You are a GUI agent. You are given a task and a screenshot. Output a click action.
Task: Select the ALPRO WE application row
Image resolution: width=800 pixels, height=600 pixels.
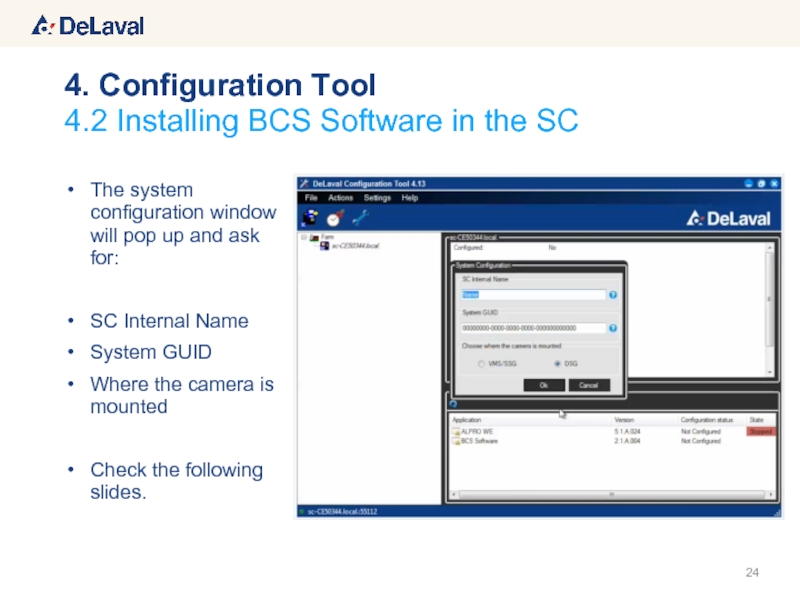tap(613, 432)
